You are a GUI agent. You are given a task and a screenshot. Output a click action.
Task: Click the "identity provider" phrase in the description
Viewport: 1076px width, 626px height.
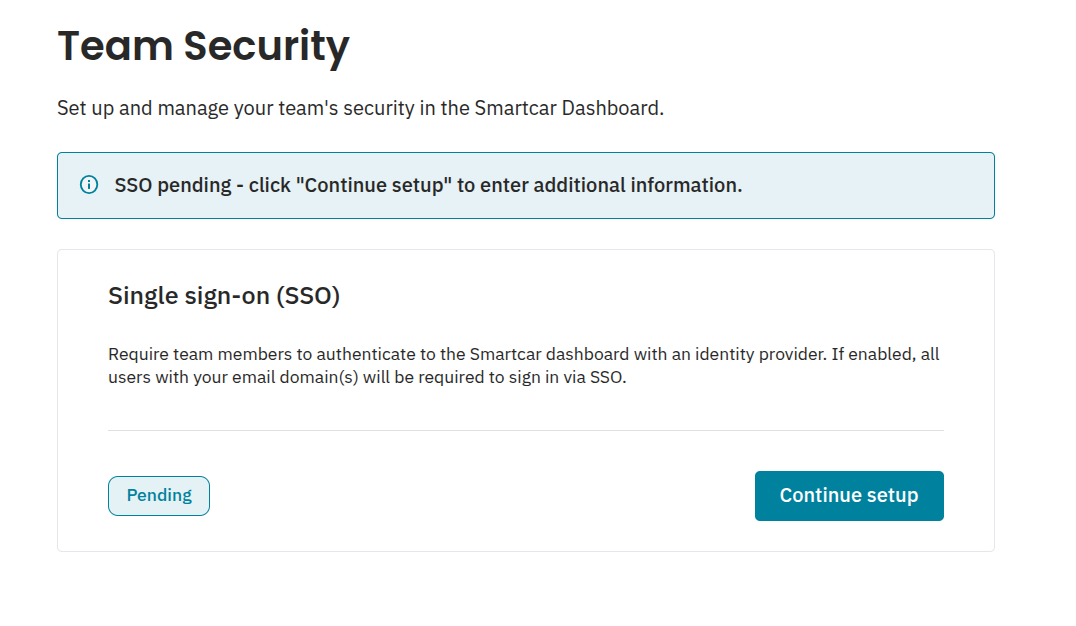coord(760,354)
